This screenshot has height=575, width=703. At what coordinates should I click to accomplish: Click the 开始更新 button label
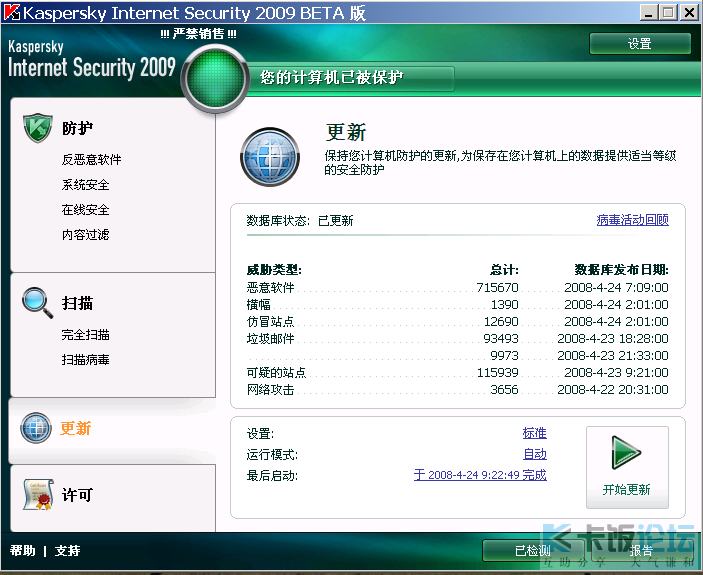click(626, 489)
